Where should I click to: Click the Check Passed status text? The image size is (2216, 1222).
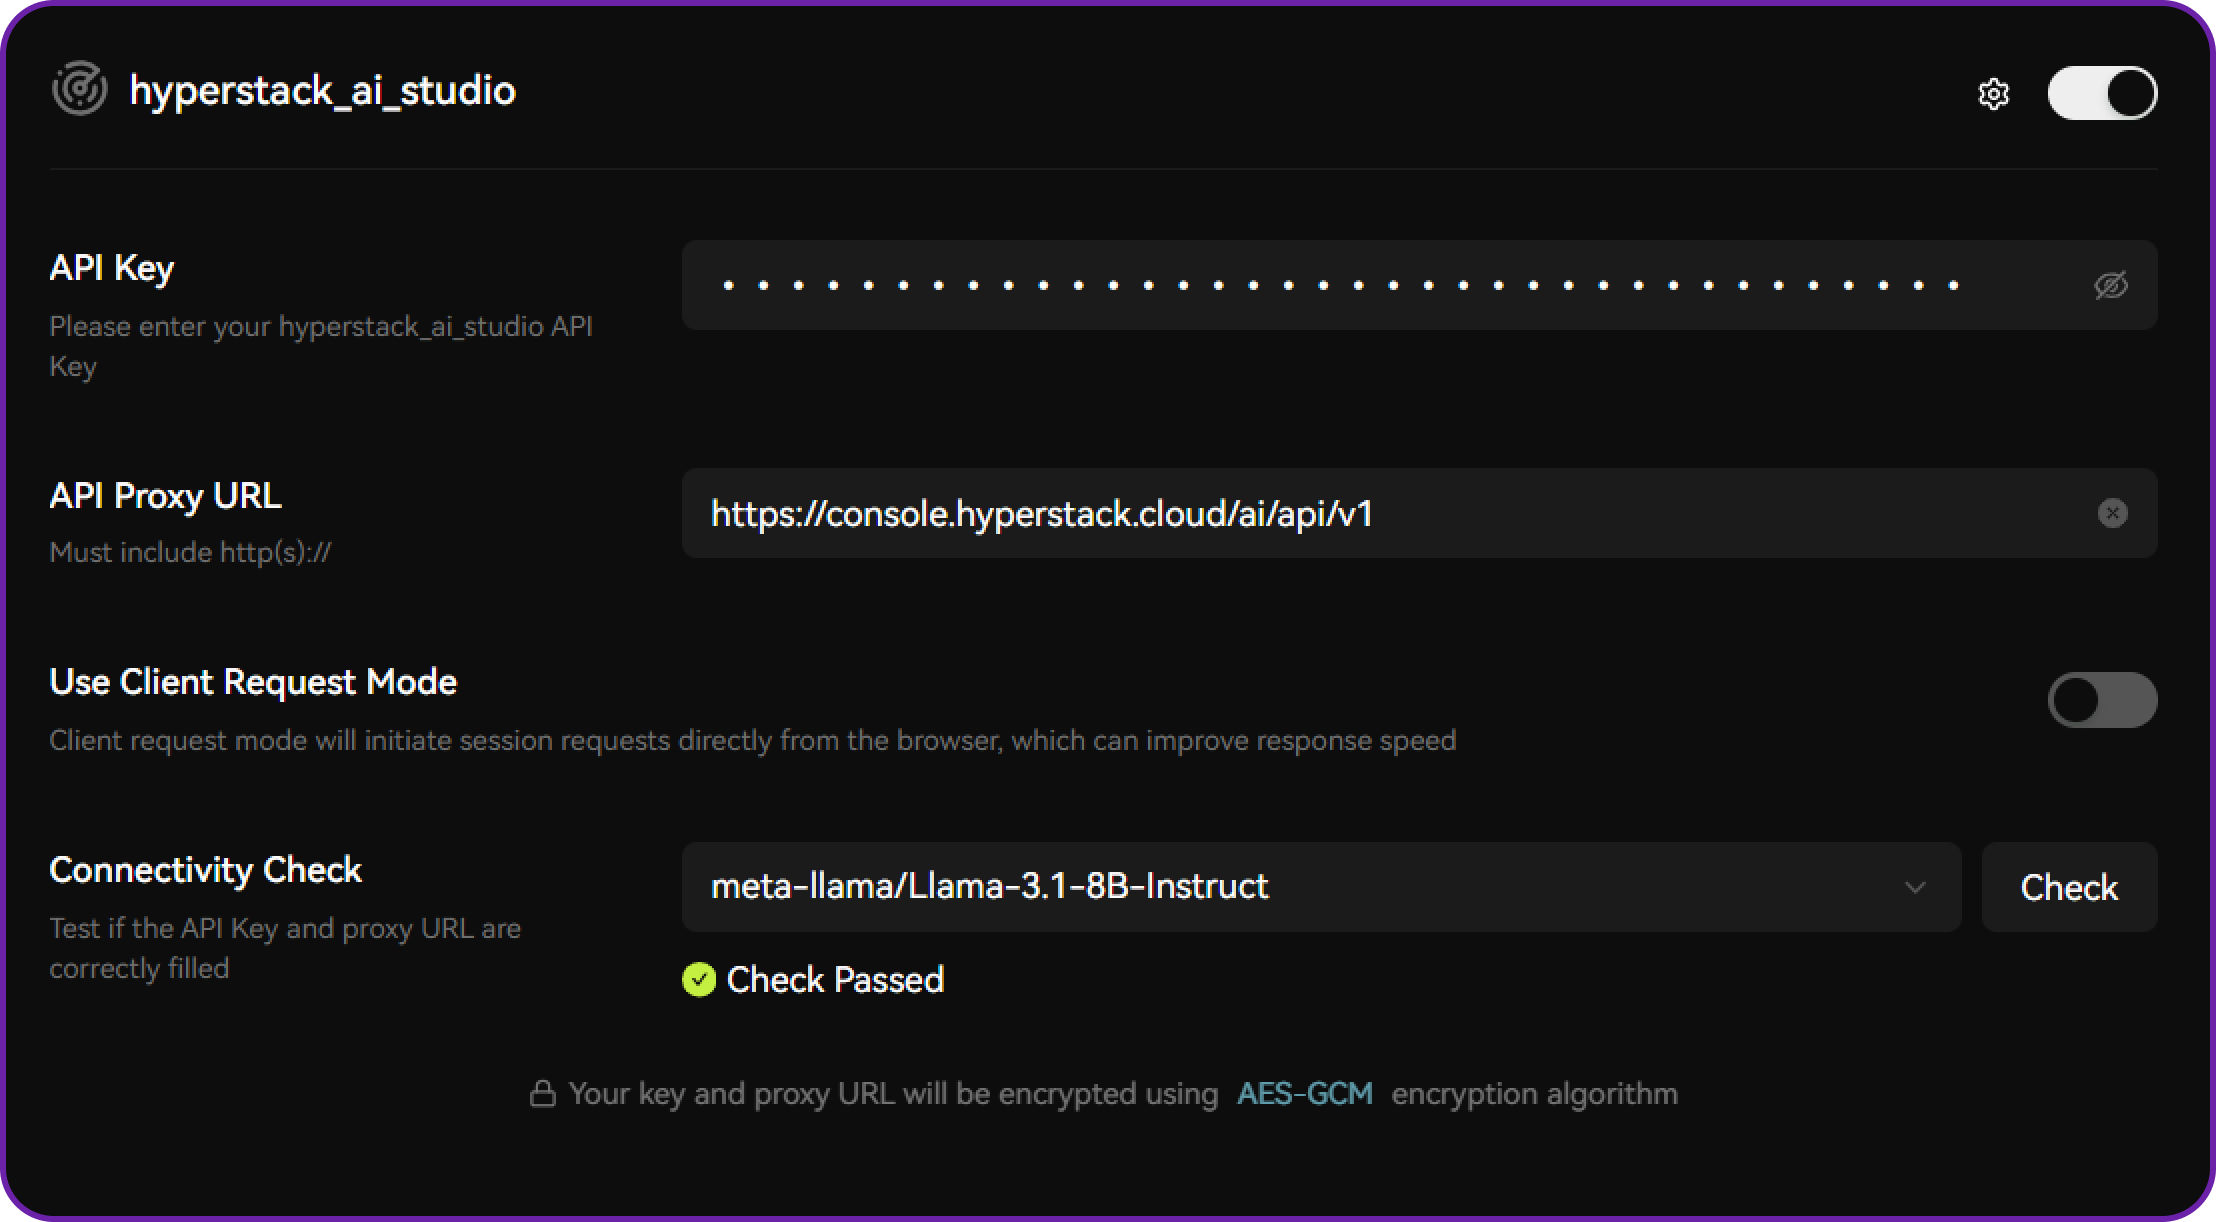pyautogui.click(x=836, y=980)
